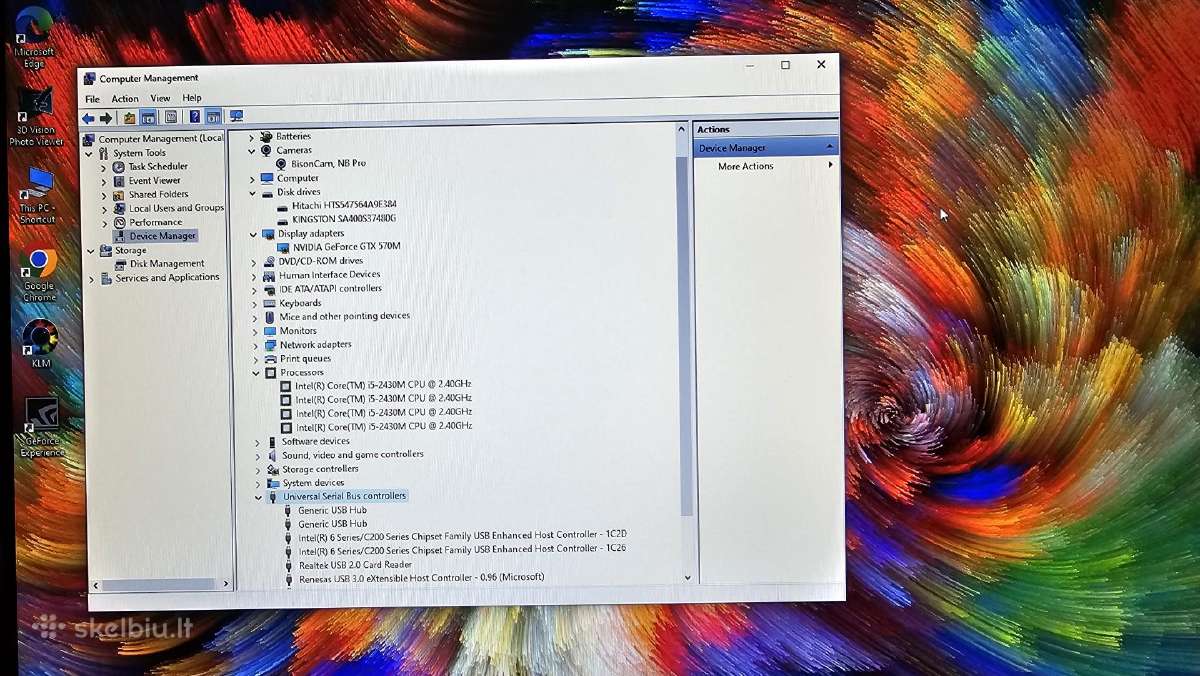Click the blue Help question mark icon

tap(194, 117)
